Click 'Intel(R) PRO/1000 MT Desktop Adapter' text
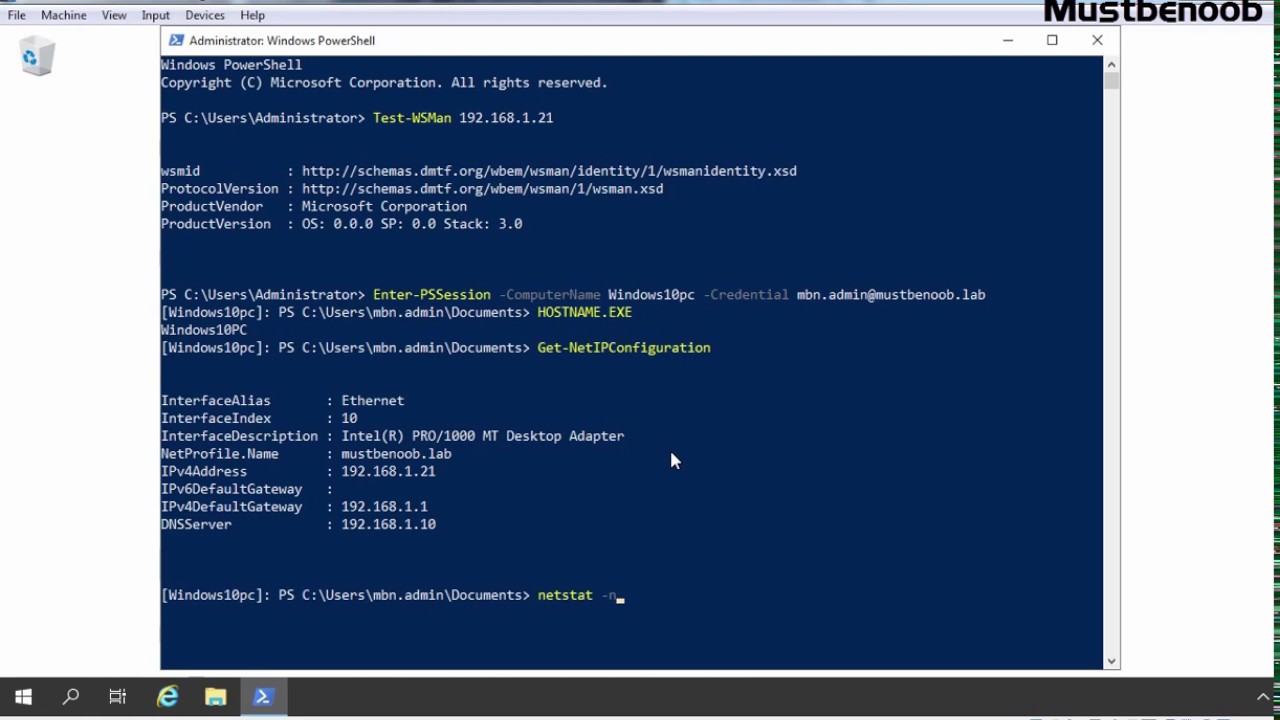Viewport: 1280px width, 720px height. click(x=483, y=436)
